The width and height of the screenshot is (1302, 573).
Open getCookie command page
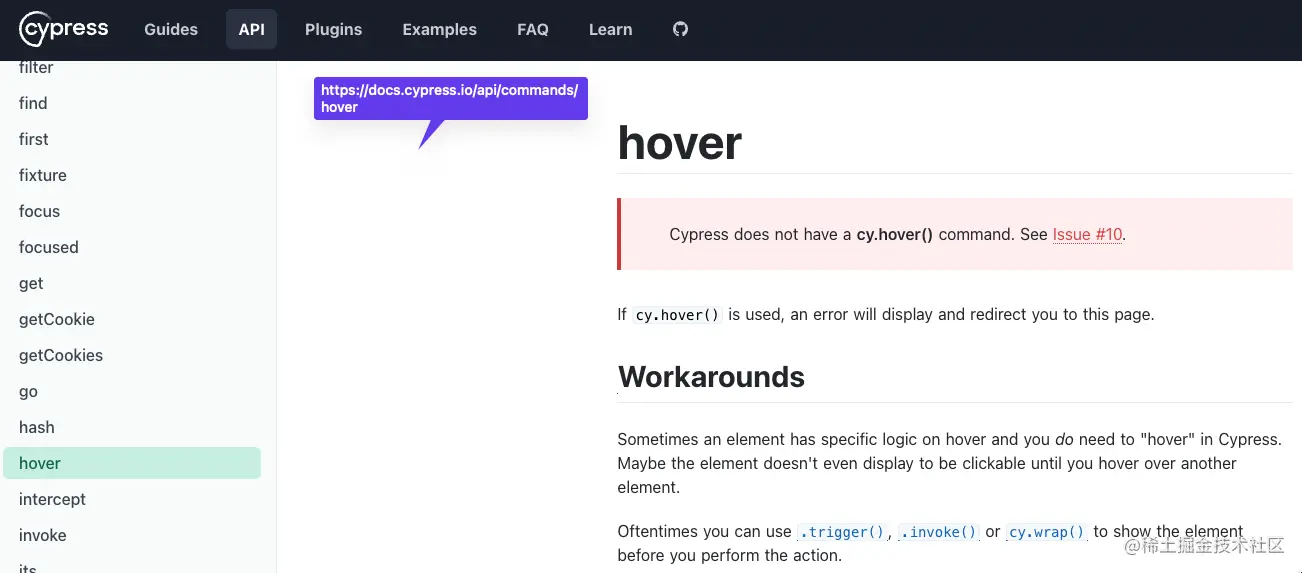(x=57, y=319)
